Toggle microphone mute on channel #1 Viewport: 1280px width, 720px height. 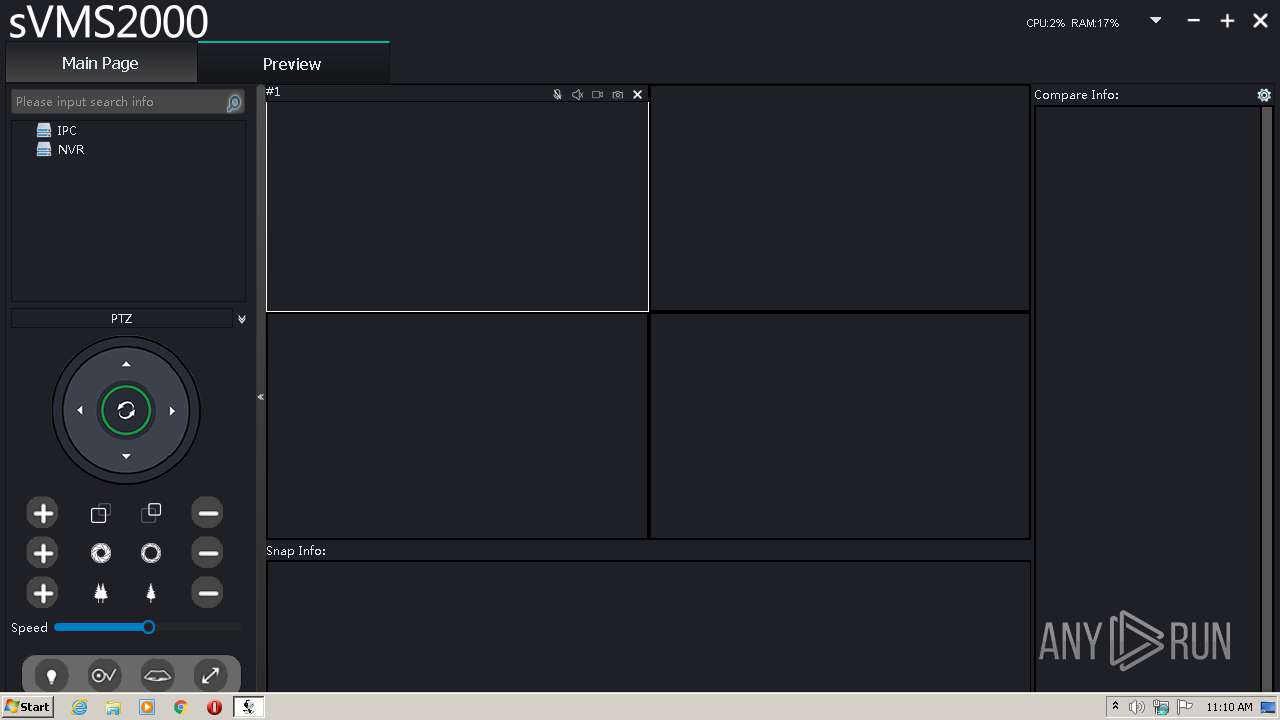pyautogui.click(x=557, y=95)
